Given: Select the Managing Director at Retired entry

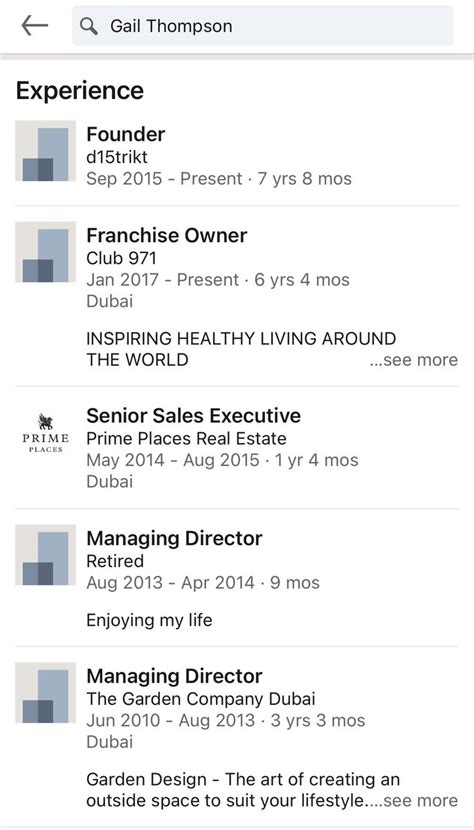Looking at the screenshot, I should pos(237,578).
